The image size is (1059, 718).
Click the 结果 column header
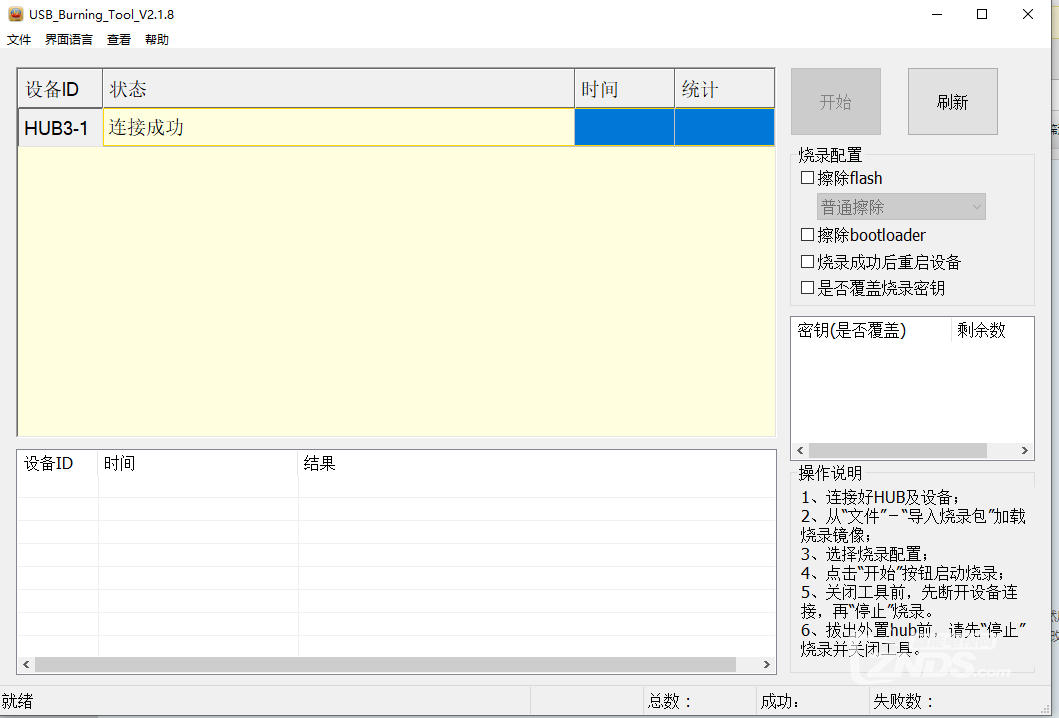pos(319,462)
